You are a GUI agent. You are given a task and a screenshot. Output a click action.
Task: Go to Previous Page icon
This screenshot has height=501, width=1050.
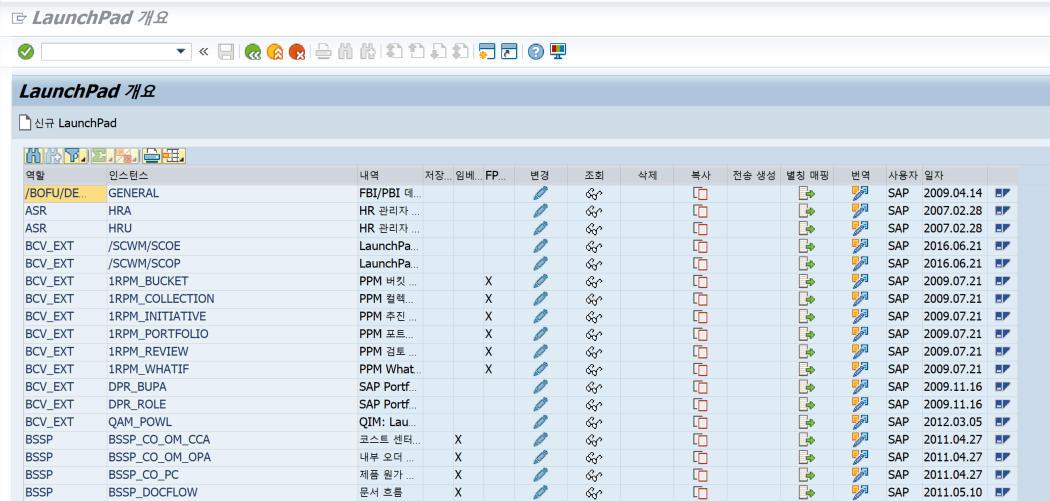pos(417,52)
